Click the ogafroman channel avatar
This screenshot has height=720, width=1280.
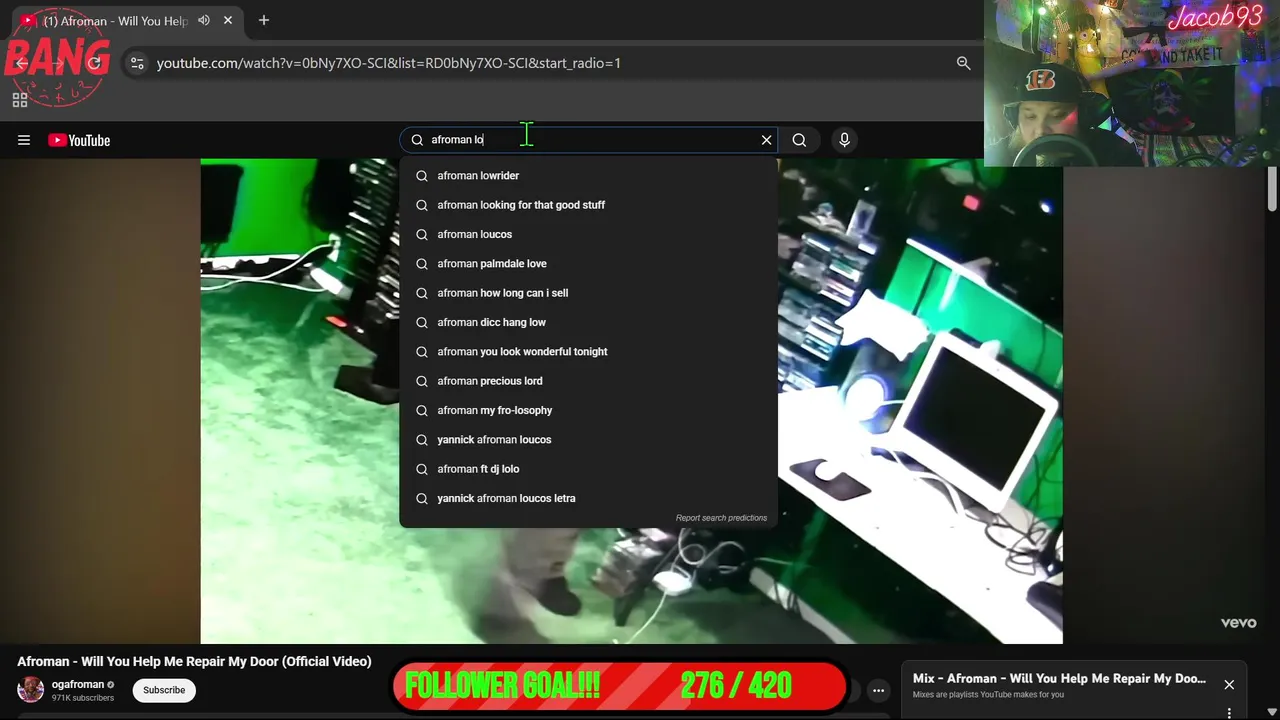point(31,690)
